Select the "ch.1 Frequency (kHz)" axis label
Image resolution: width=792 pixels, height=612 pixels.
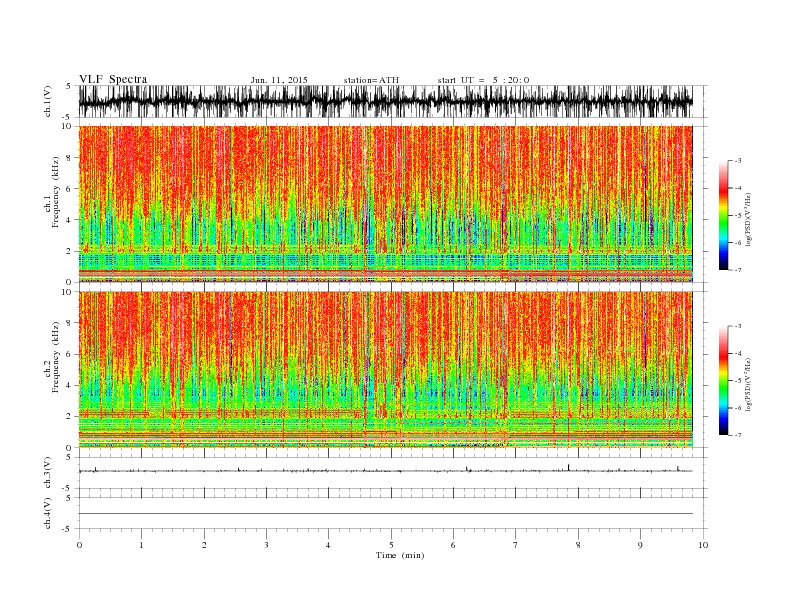pyautogui.click(x=52, y=192)
